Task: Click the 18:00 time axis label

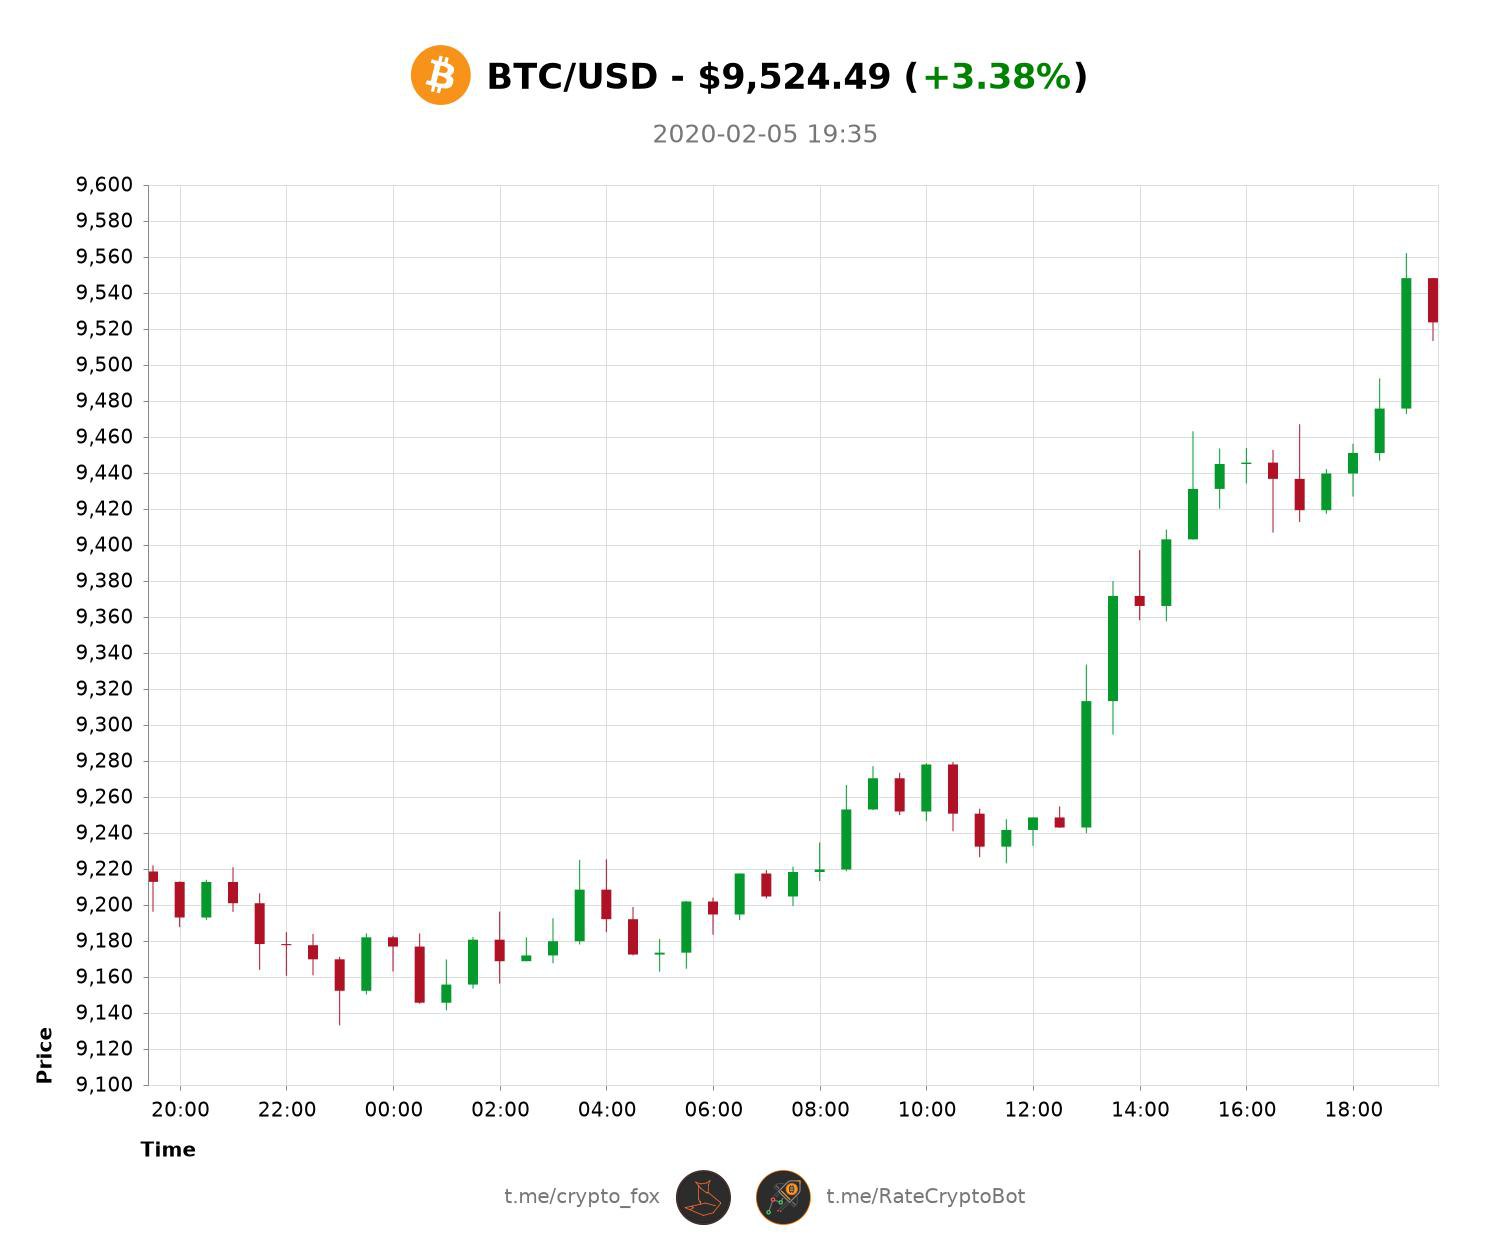Action: (1353, 1109)
